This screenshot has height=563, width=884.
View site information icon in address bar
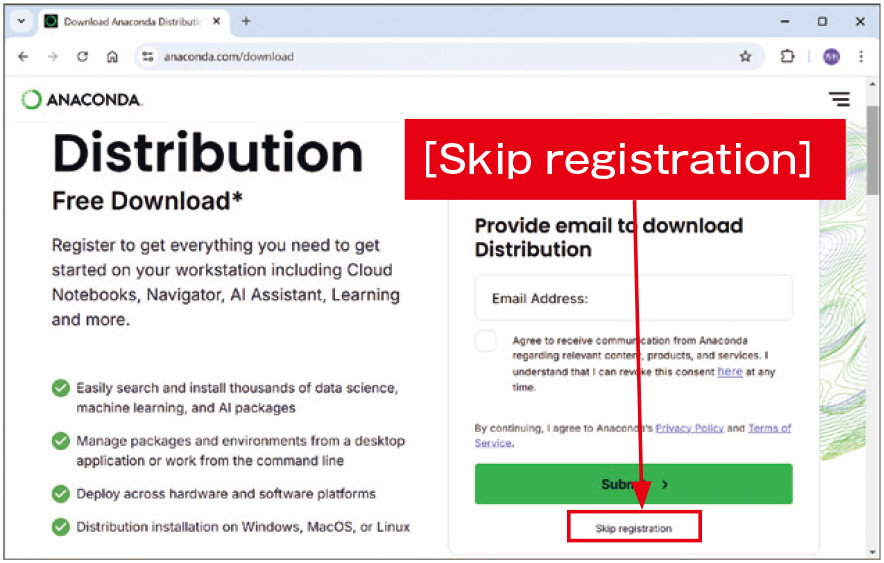coord(148,57)
